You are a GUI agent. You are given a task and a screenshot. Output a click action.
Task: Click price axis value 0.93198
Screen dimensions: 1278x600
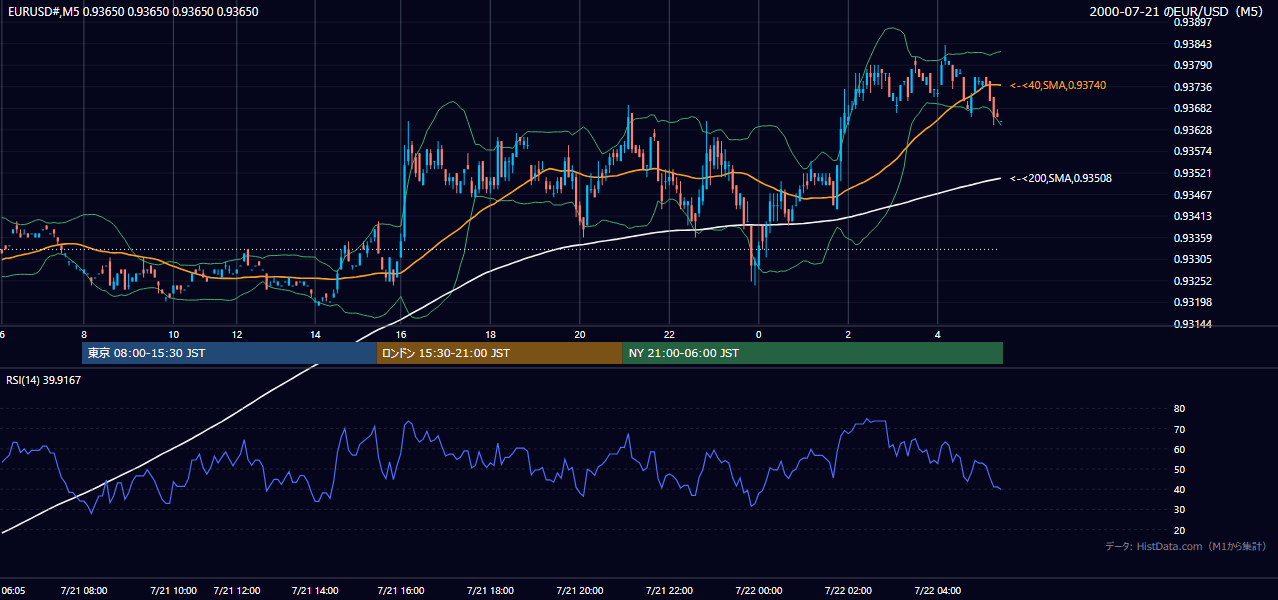click(1193, 303)
